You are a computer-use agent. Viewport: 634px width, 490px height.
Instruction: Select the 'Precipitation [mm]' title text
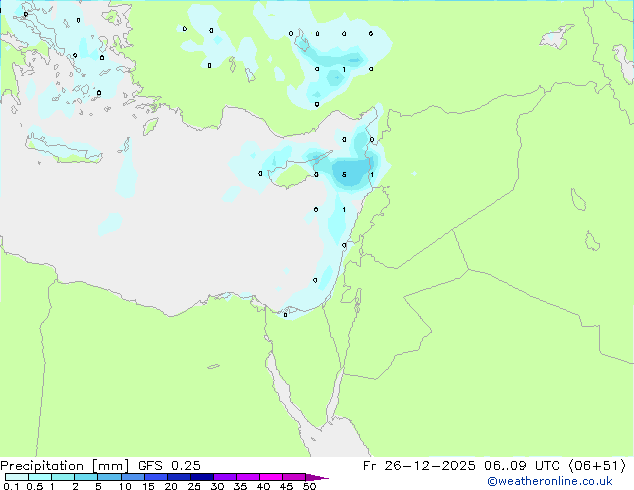[x=65, y=466]
